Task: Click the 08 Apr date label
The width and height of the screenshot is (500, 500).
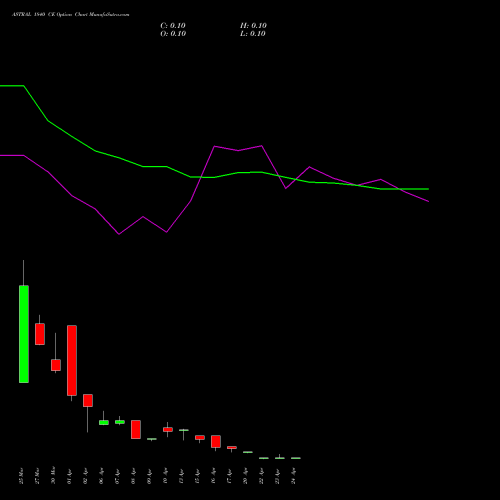Action: [134, 476]
